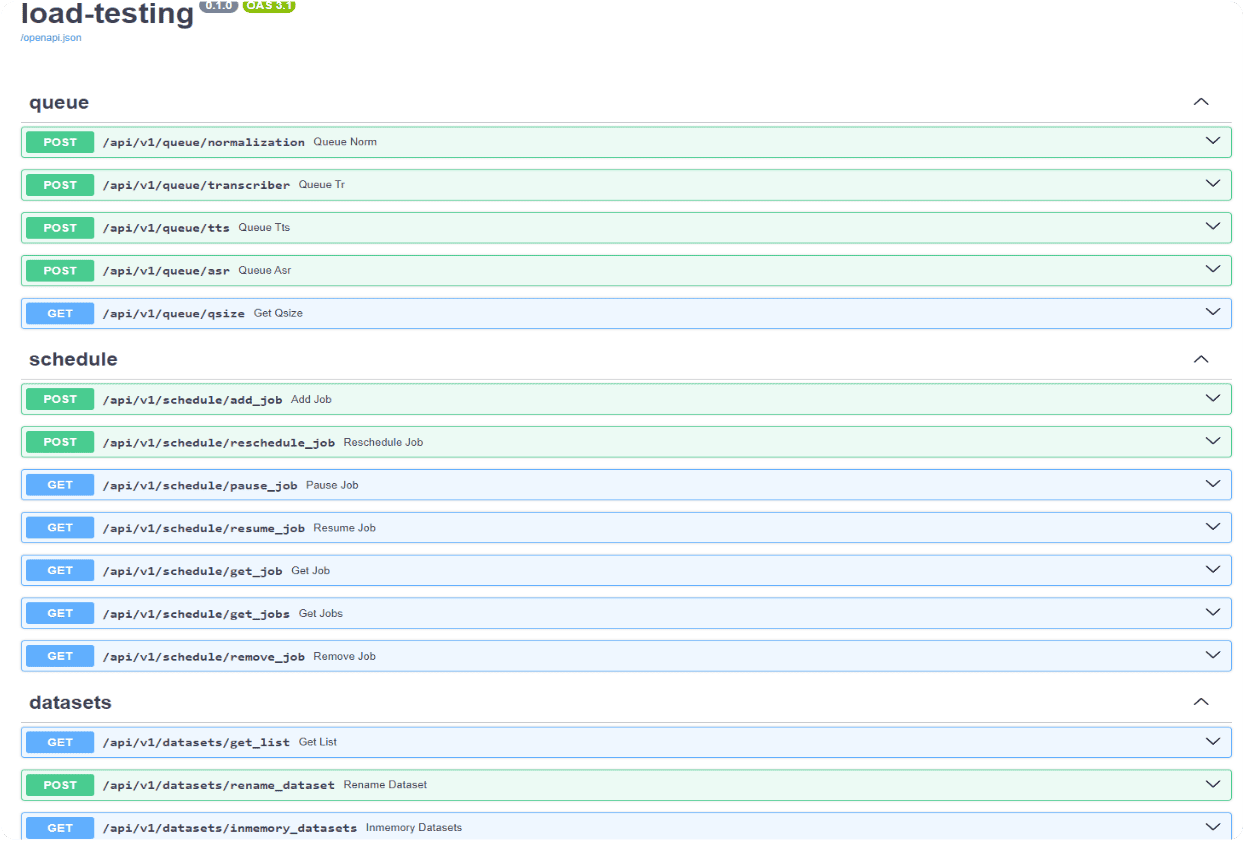This screenshot has width=1245, height=841.
Task: Open the /api/v1/schedule/resume_job endpoint path
Action: 203,528
